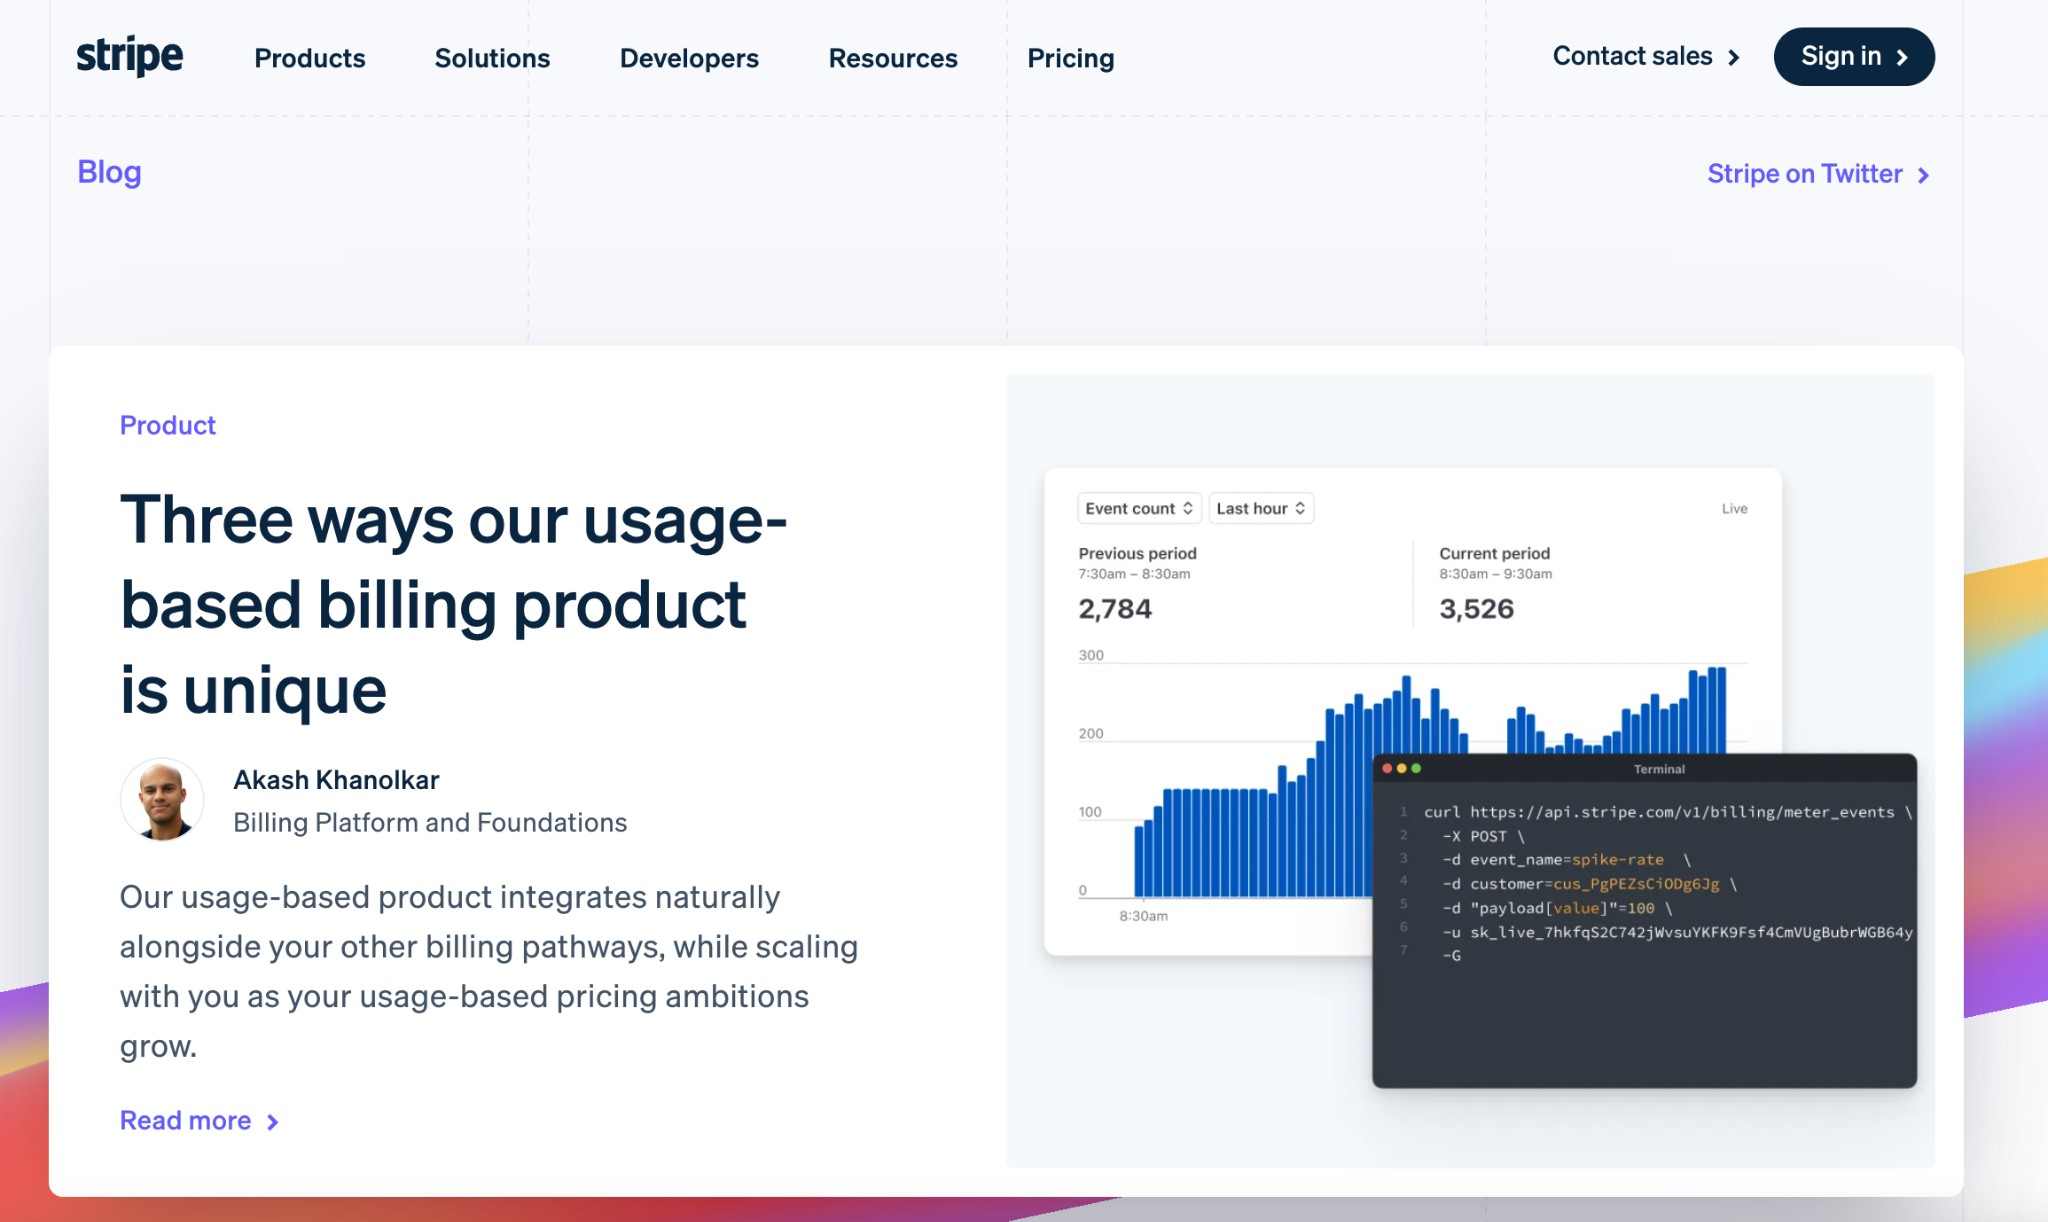The image size is (2048, 1222).
Task: Click the 300 y-axis label
Action: tap(1091, 655)
